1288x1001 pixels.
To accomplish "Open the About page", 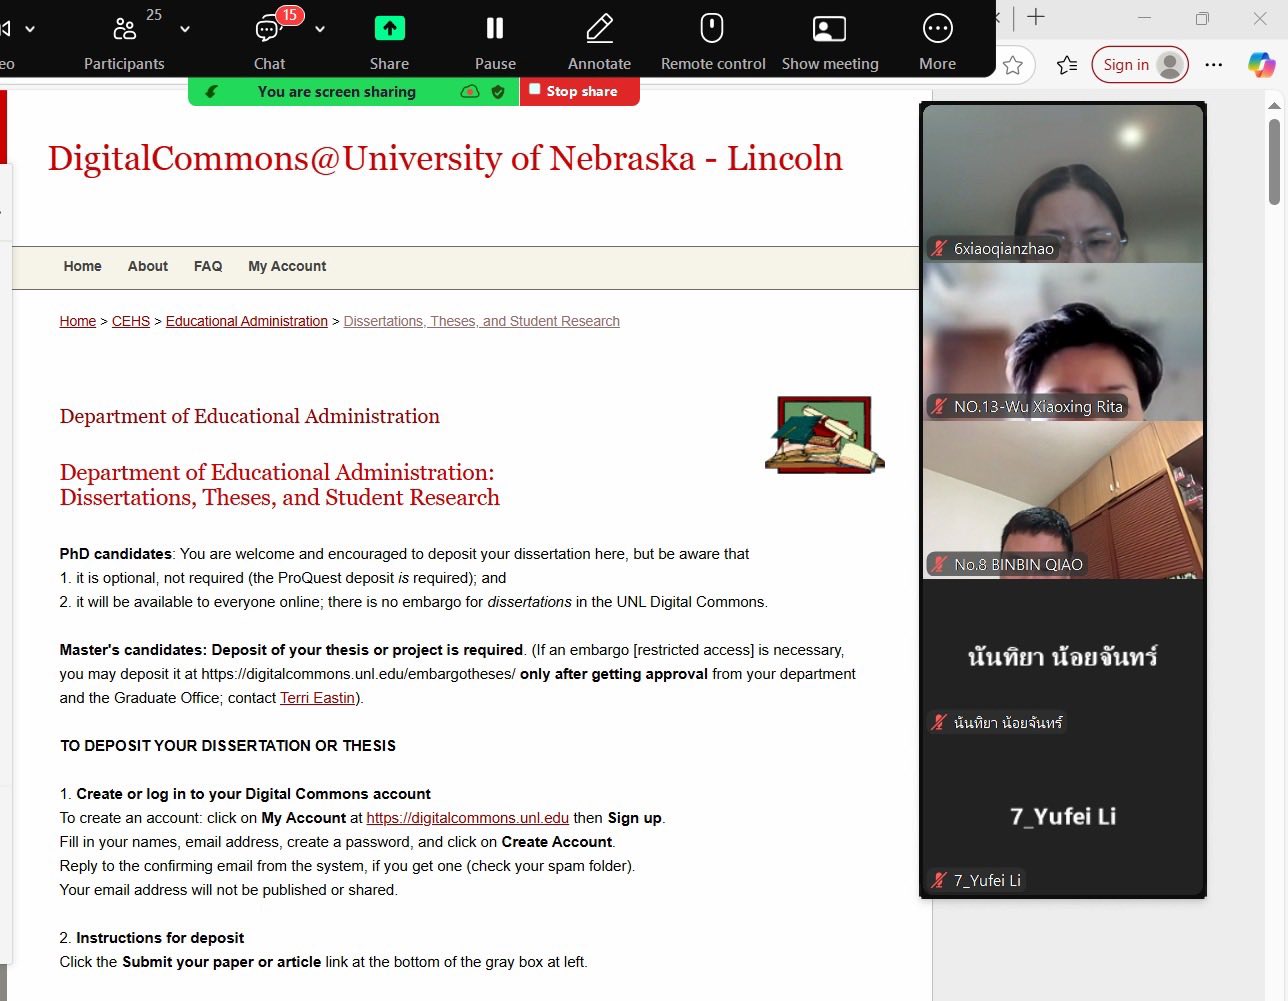I will click(x=147, y=266).
